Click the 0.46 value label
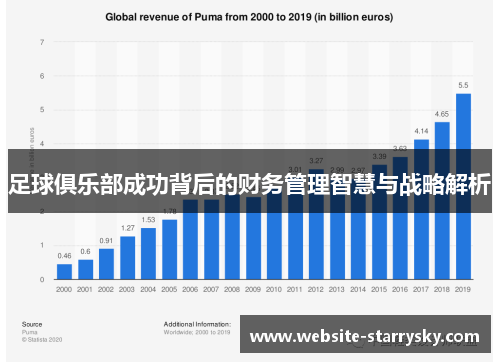Viewport: 500px width, 362px height. 64,256
